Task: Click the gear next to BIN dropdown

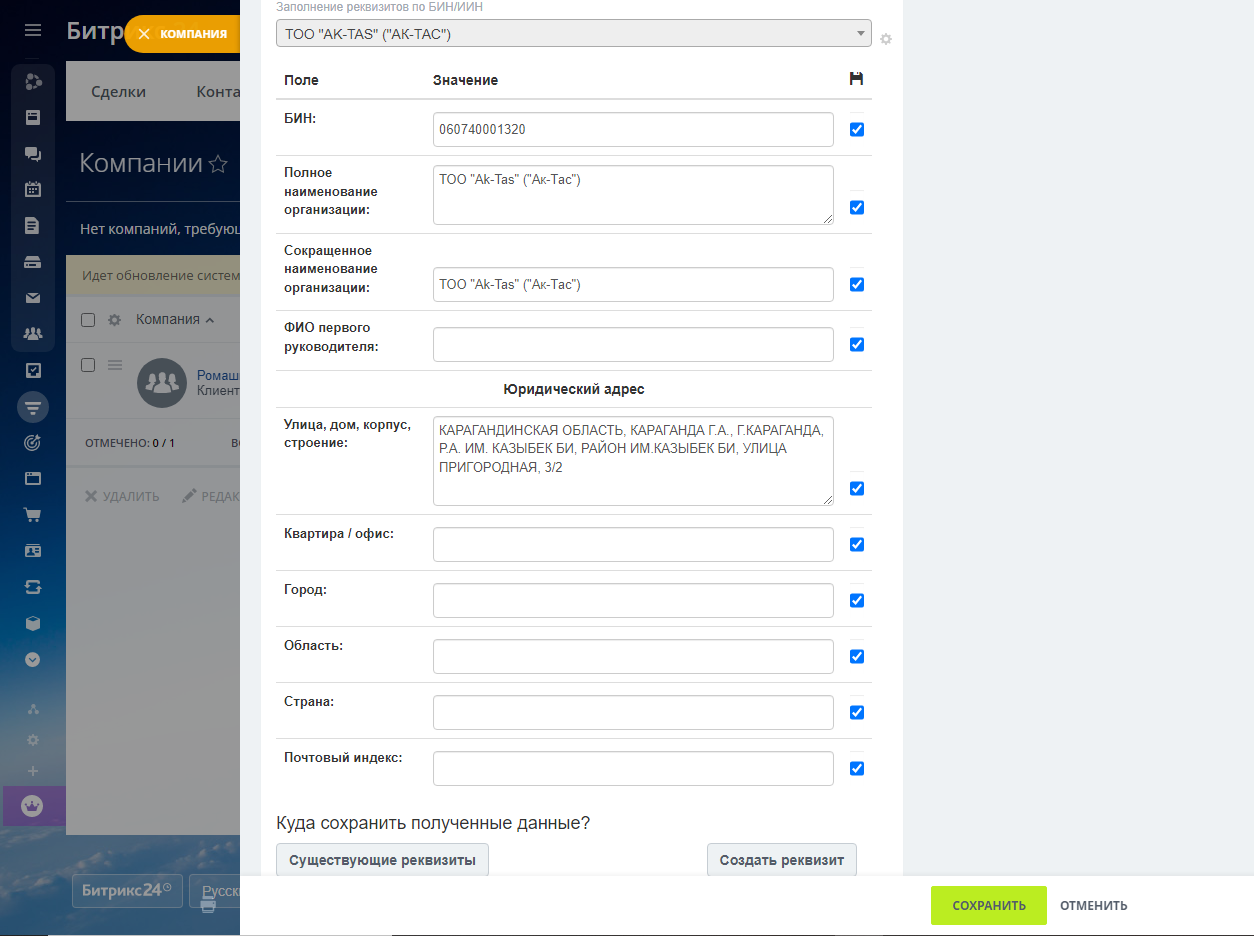Action: coord(886,39)
